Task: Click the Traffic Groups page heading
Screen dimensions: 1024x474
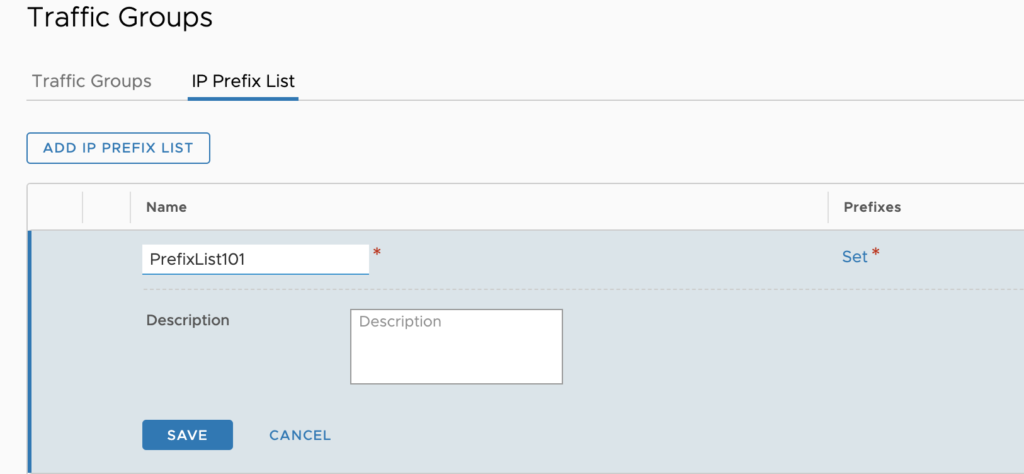Action: coord(120,17)
